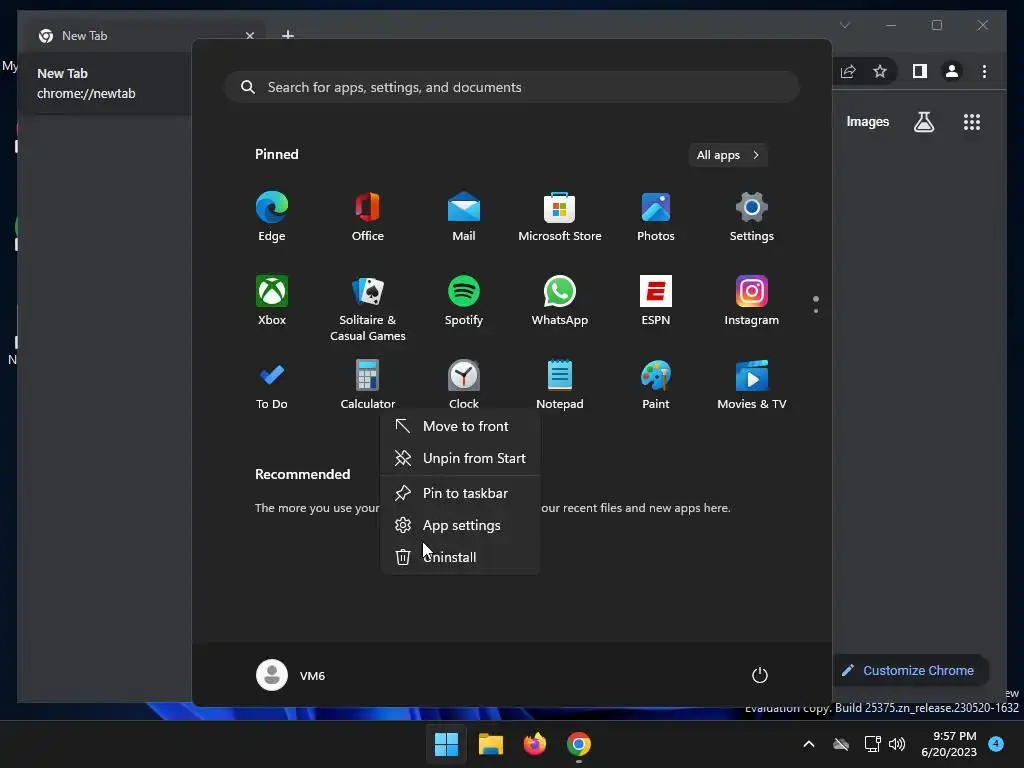Open Chrome's three-dot menu
The height and width of the screenshot is (768, 1024).
click(984, 71)
